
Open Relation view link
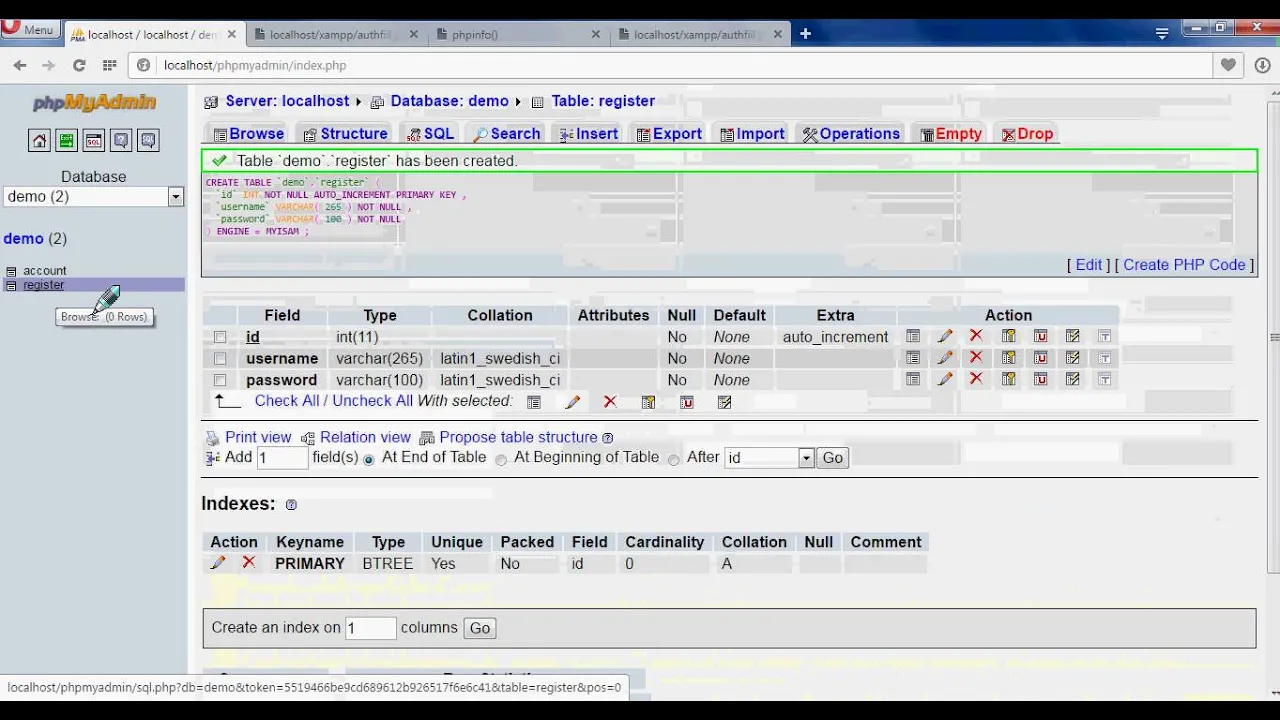(x=365, y=437)
